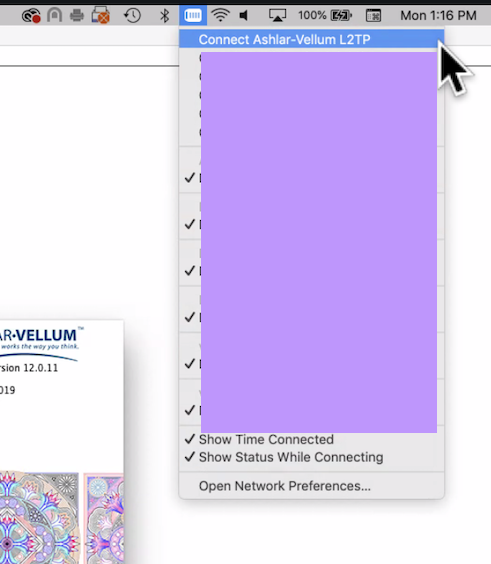The width and height of the screenshot is (491, 564).
Task: Open the Bluetooth menu
Action: (164, 15)
